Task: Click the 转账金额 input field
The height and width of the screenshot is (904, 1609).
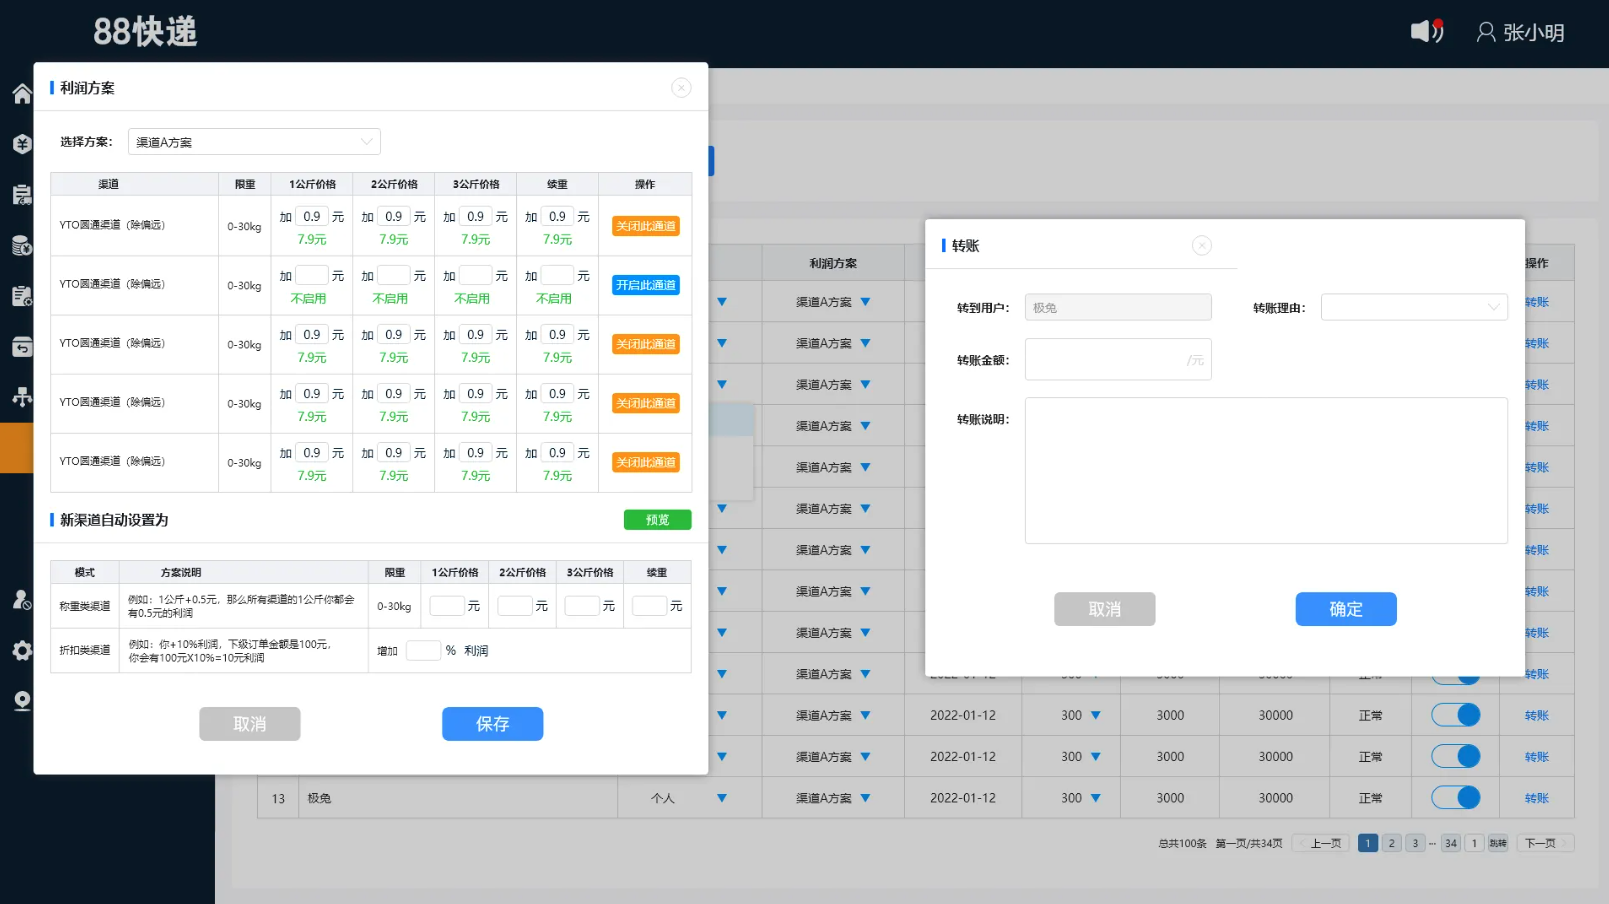Action: (x=1118, y=359)
